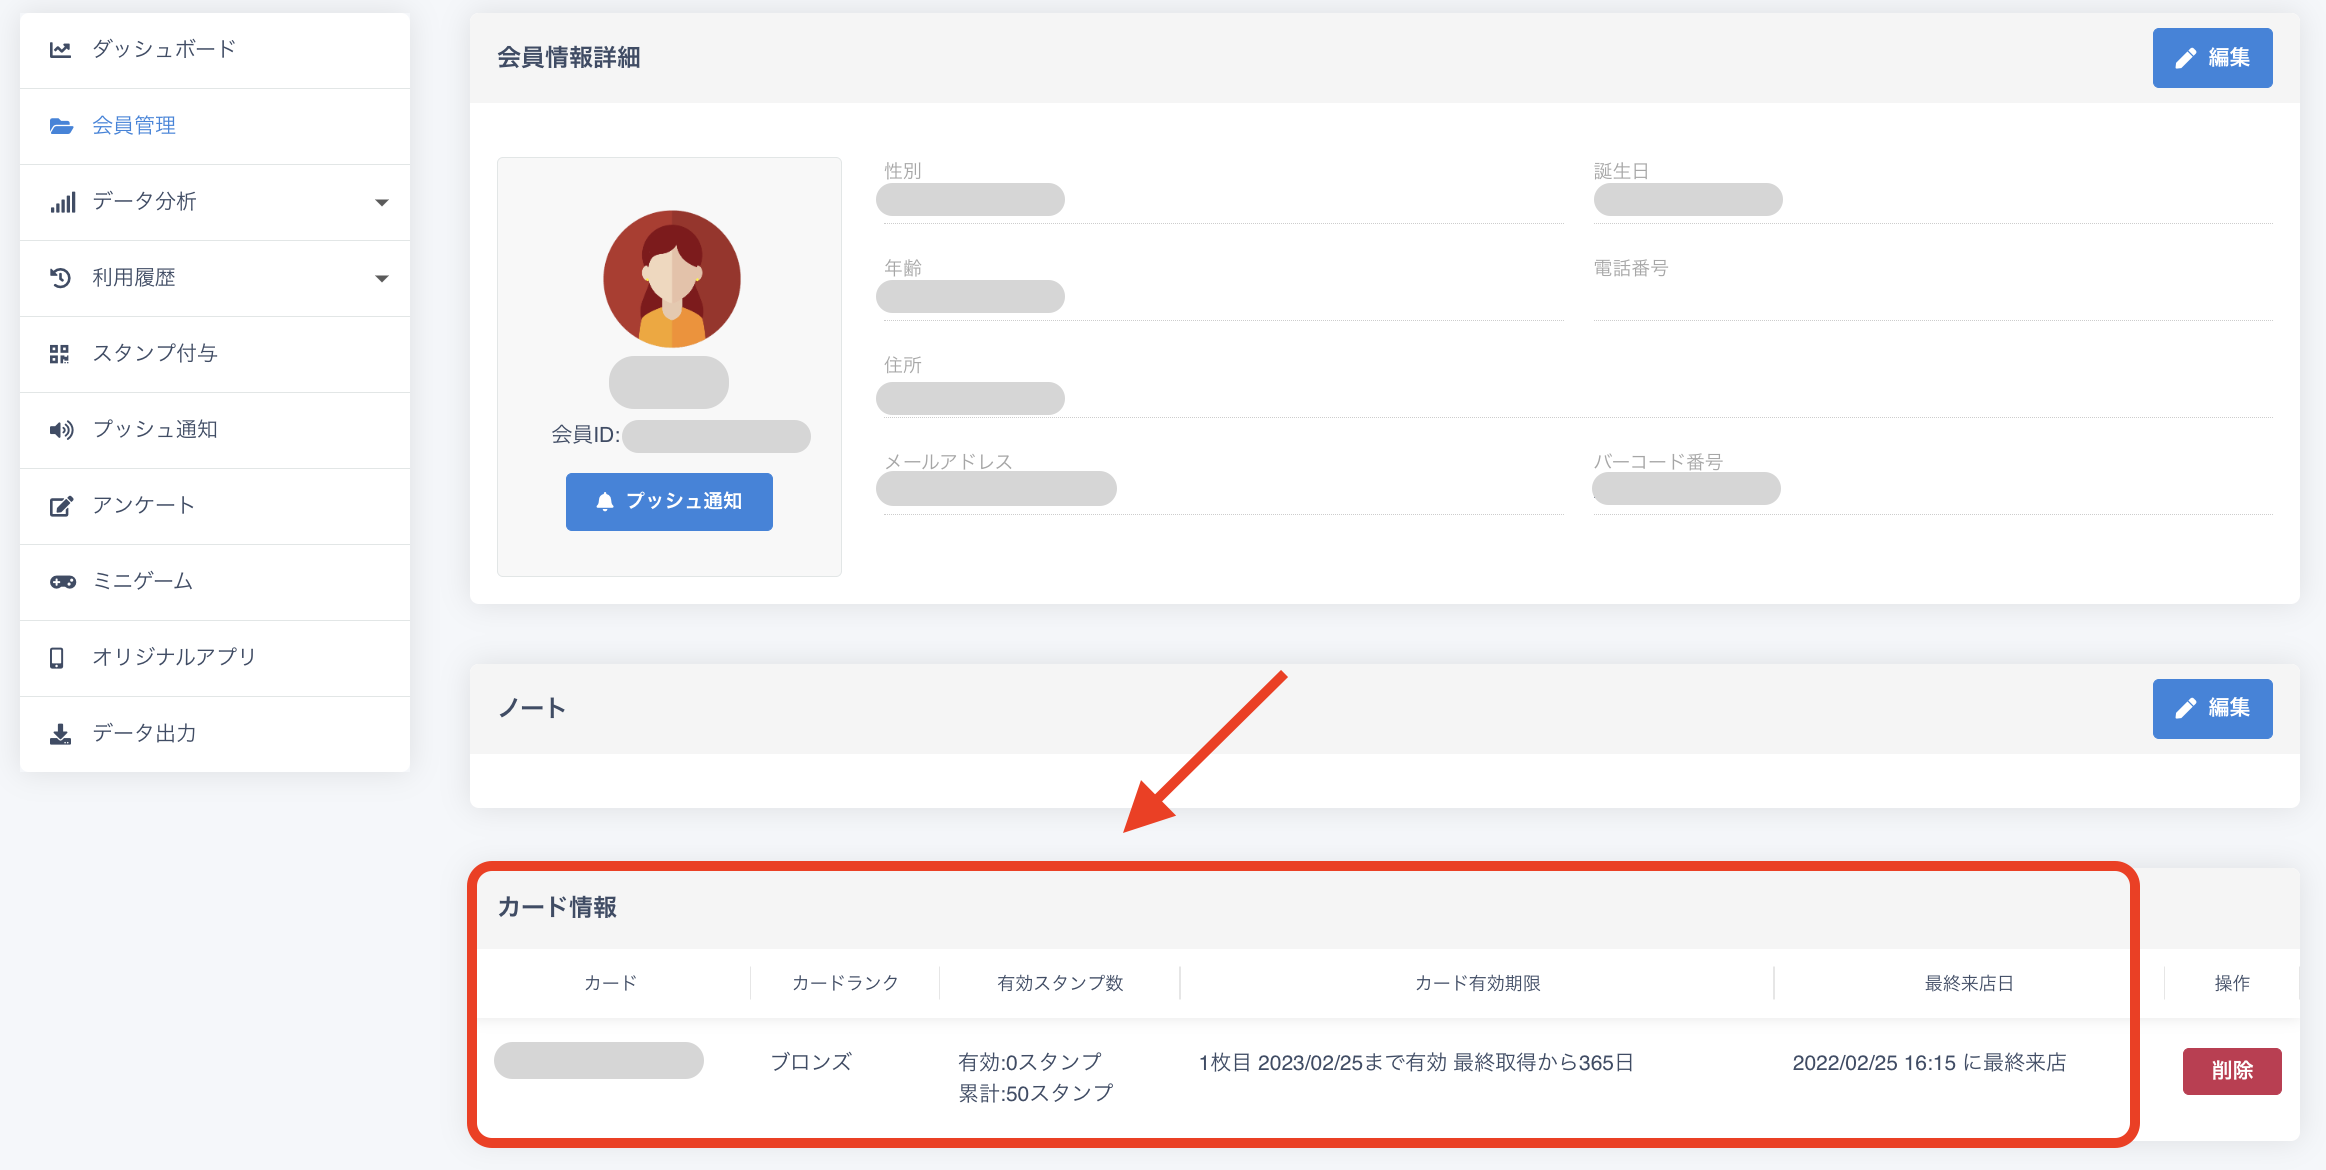Click the プッシュ通知 speaker icon
Viewport: 2326px width, 1170px height.
click(61, 430)
